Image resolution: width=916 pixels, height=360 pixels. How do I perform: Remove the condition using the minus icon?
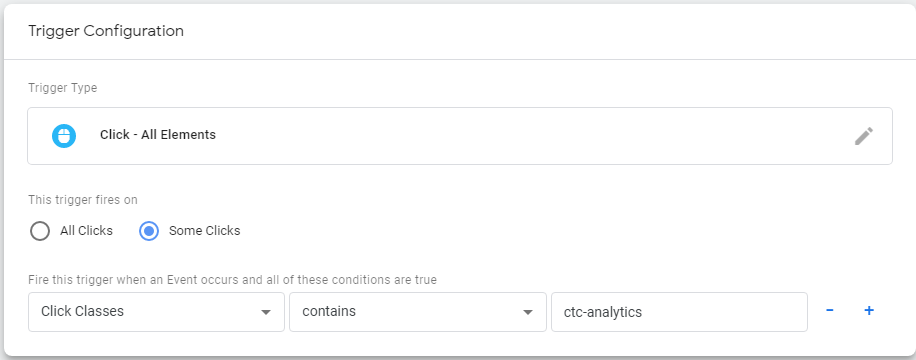click(830, 311)
